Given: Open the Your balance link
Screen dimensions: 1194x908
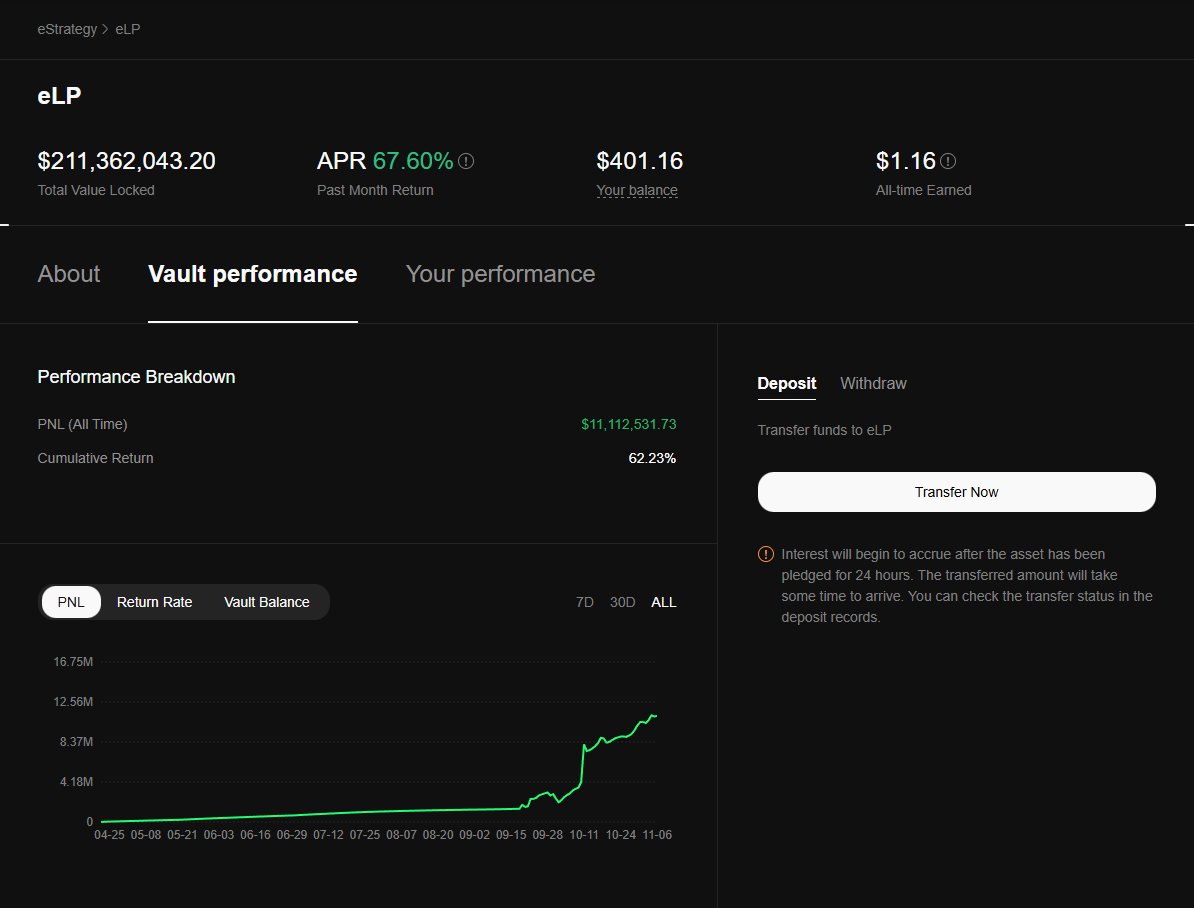Looking at the screenshot, I should (x=637, y=190).
